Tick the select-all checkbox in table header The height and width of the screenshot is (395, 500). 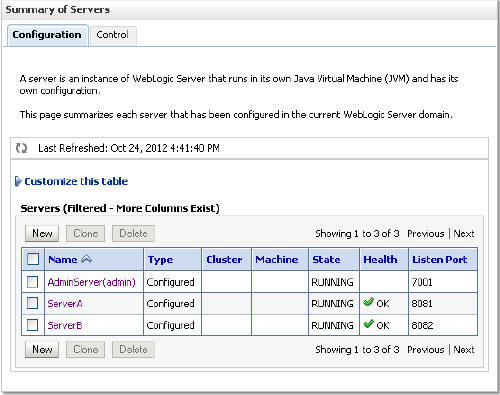pyautogui.click(x=33, y=259)
